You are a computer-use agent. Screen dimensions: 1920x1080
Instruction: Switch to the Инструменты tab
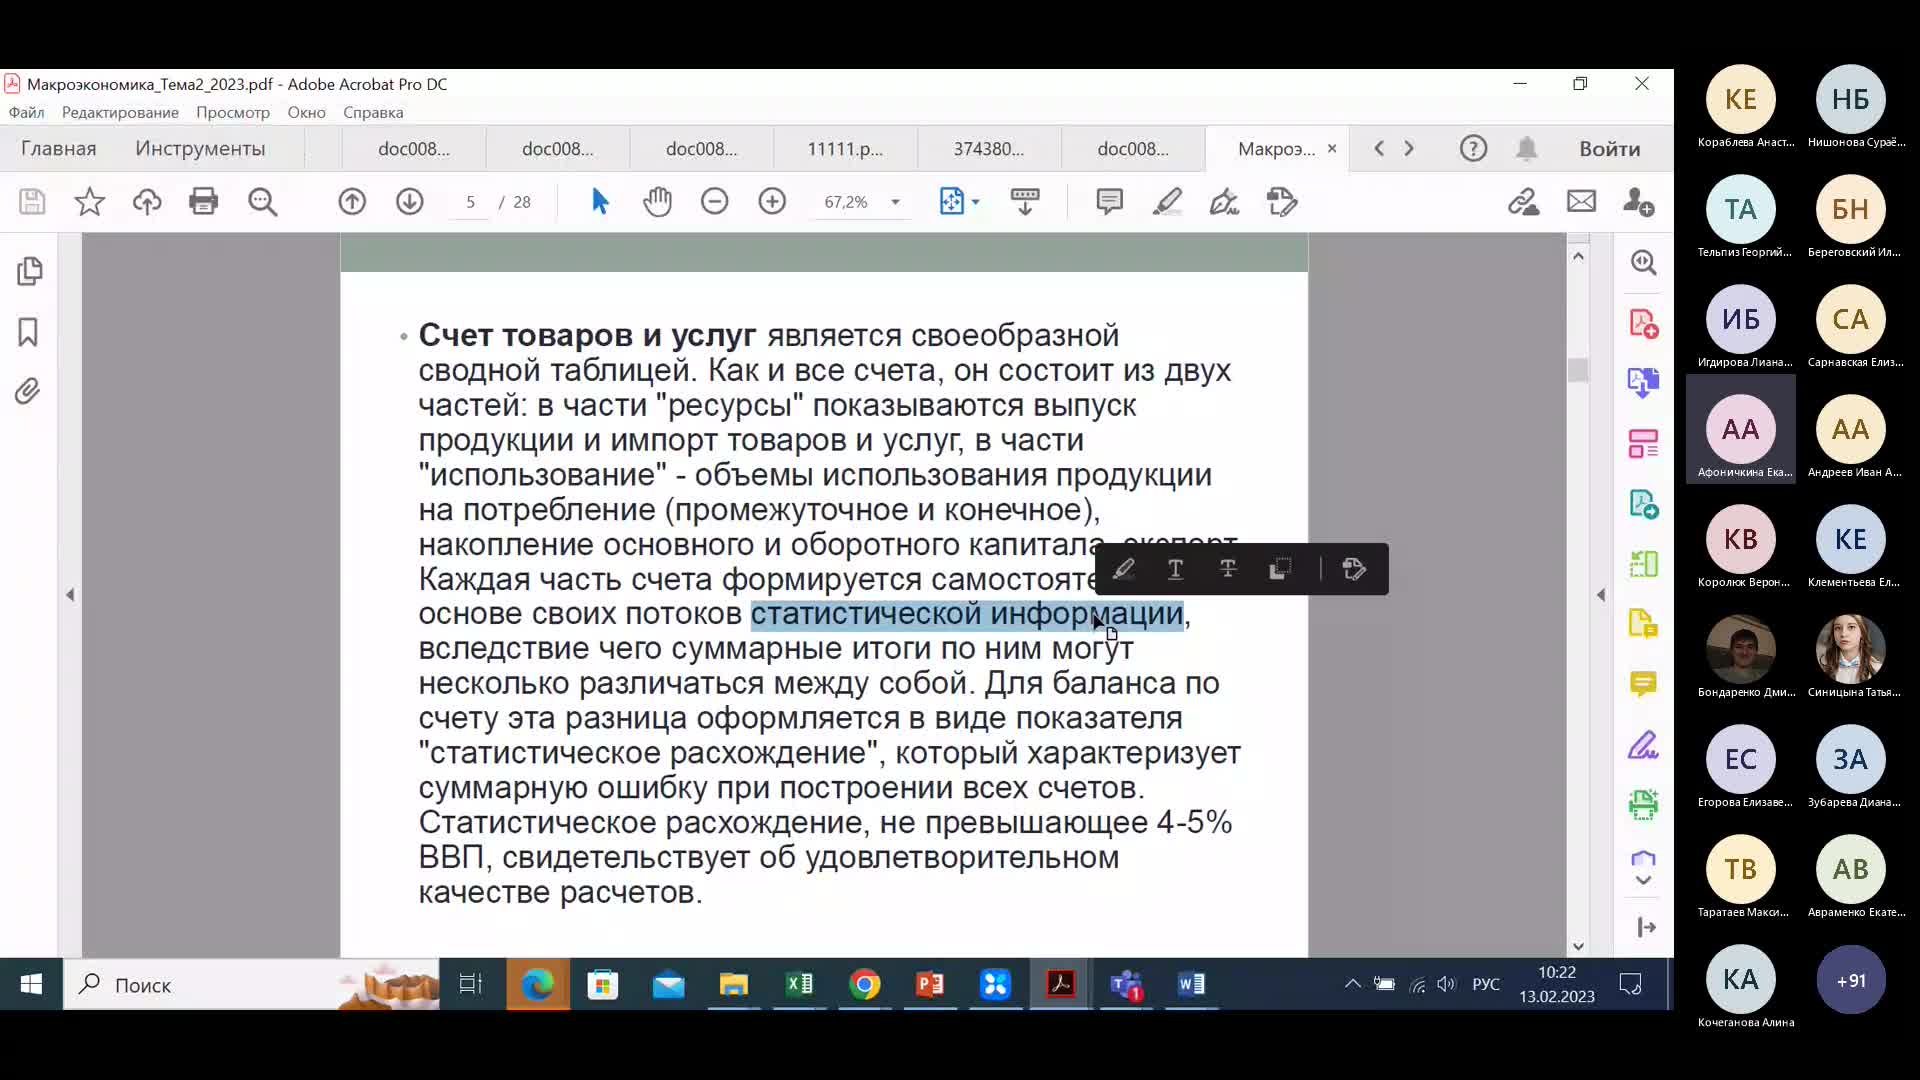(x=200, y=148)
